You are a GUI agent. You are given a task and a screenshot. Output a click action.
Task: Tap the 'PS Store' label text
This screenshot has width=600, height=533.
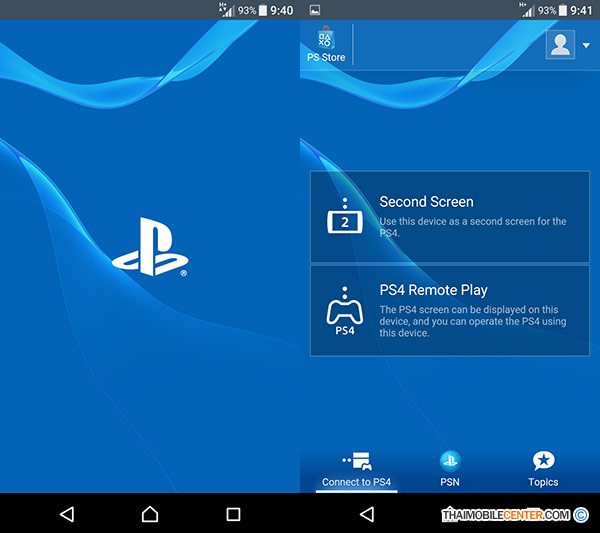click(x=326, y=57)
